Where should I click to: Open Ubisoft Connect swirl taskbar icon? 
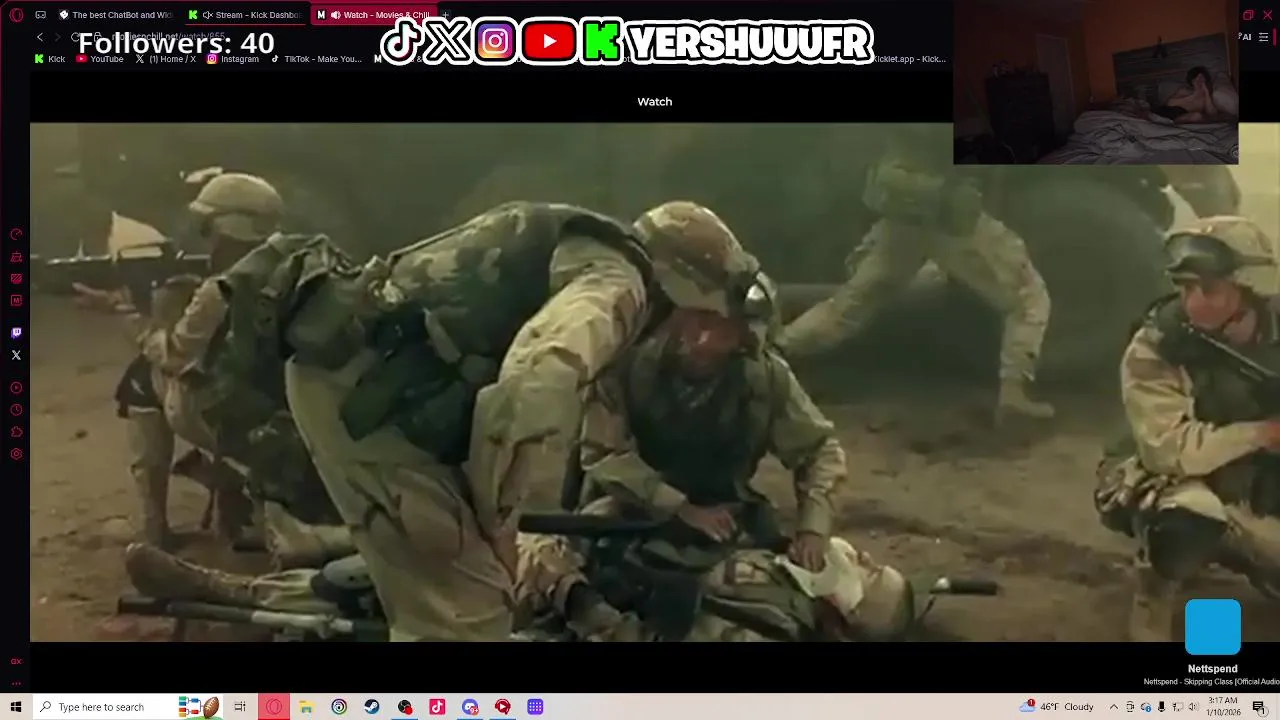[339, 707]
